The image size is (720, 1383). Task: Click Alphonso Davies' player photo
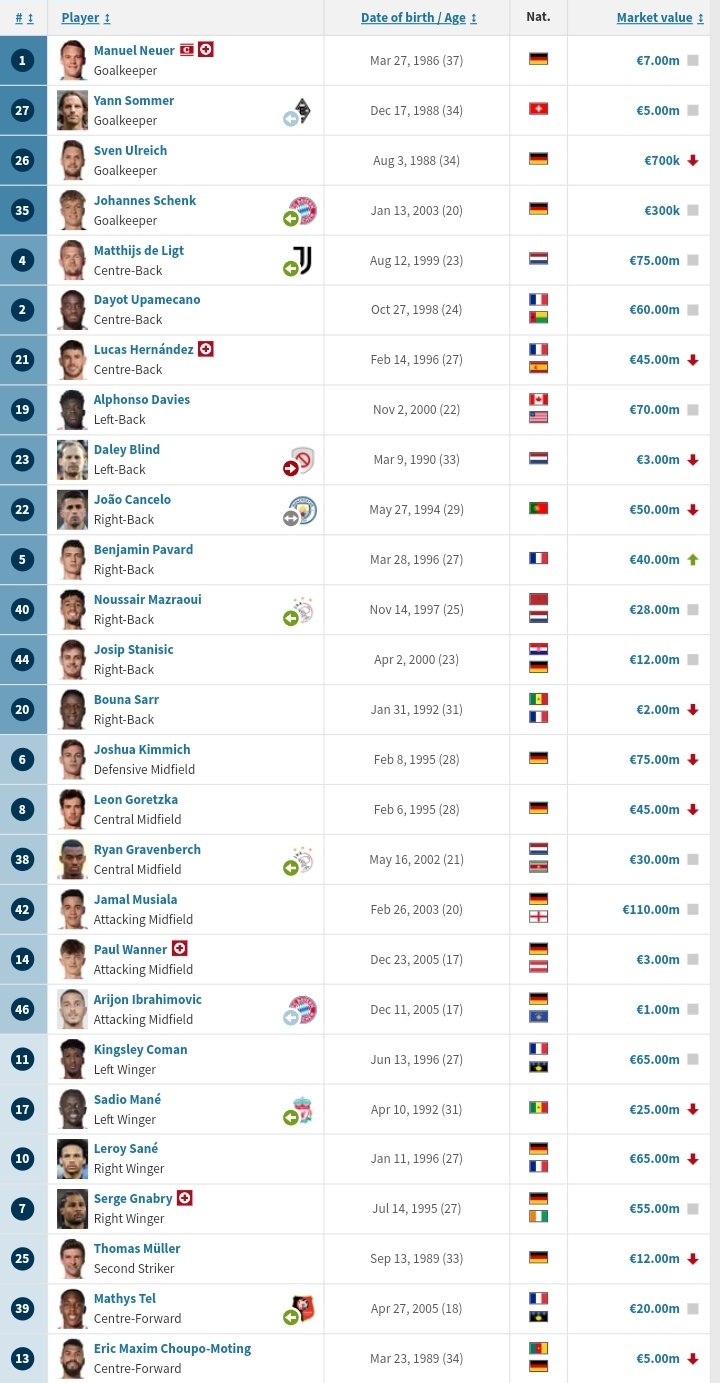click(72, 409)
